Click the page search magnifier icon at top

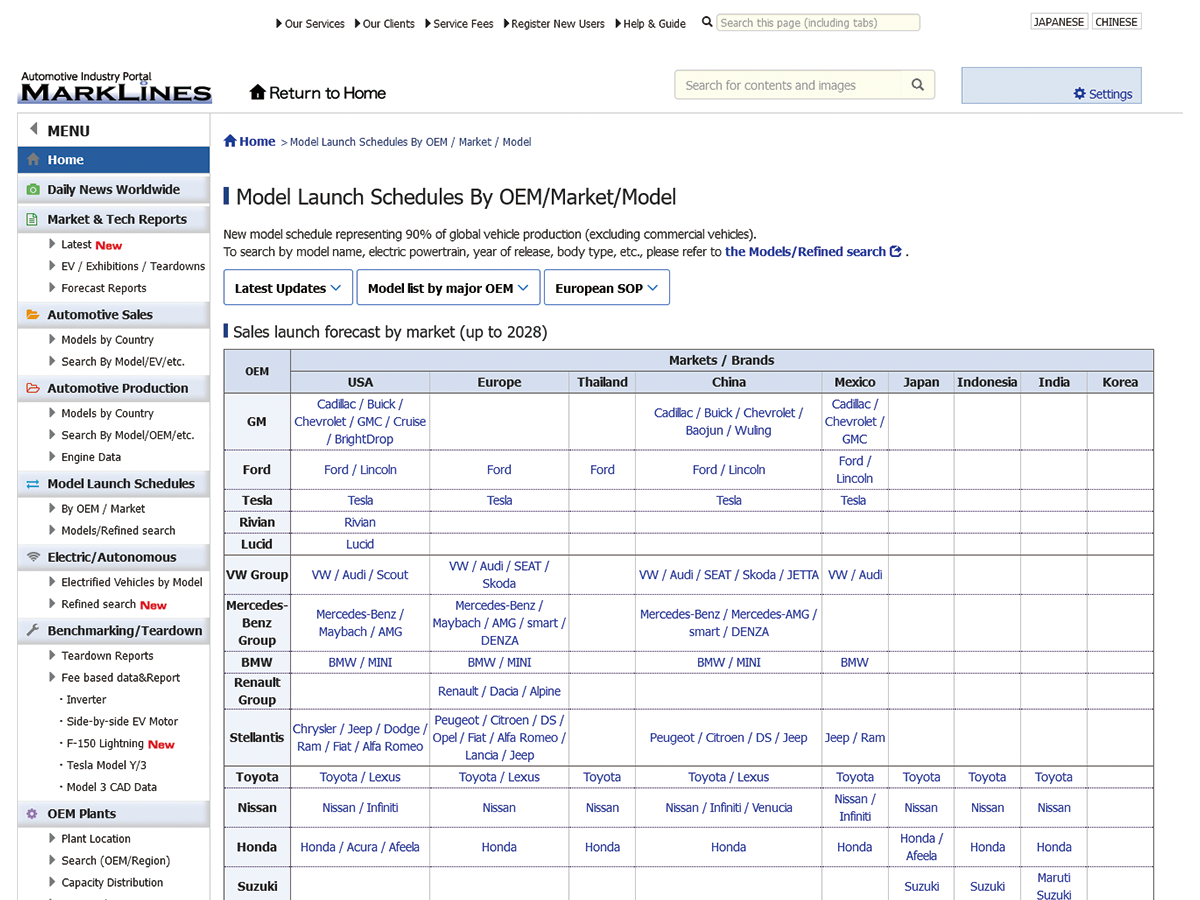[707, 22]
